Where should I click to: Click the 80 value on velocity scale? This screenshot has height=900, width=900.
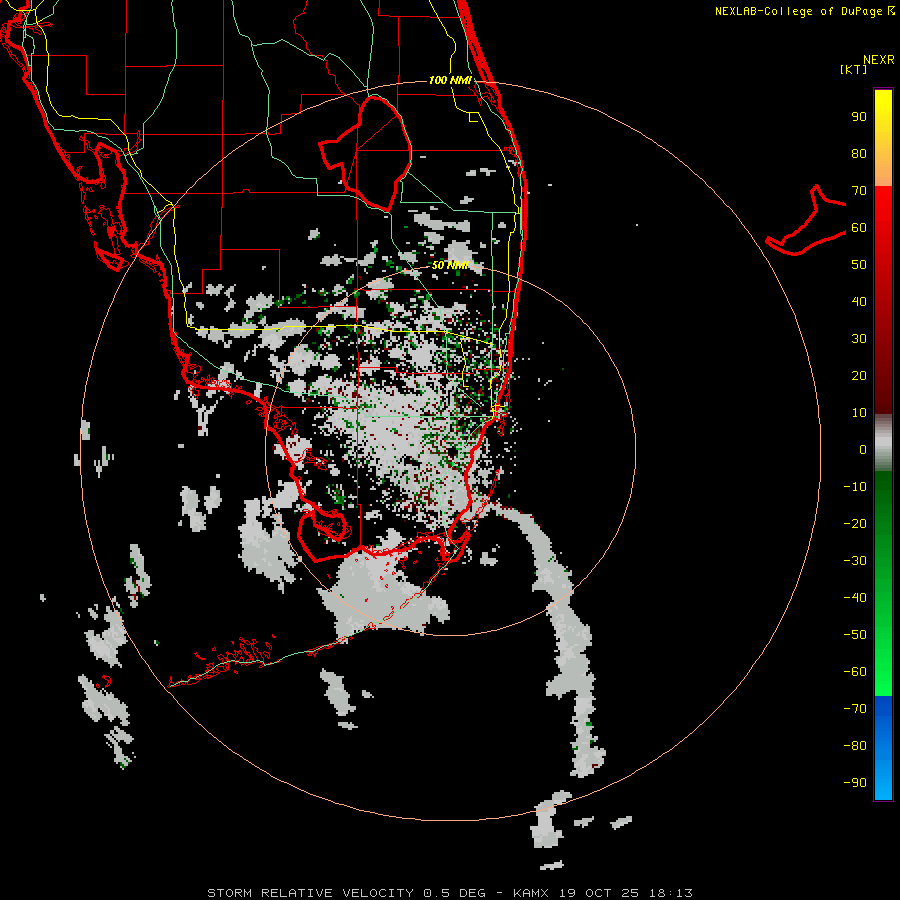(859, 154)
